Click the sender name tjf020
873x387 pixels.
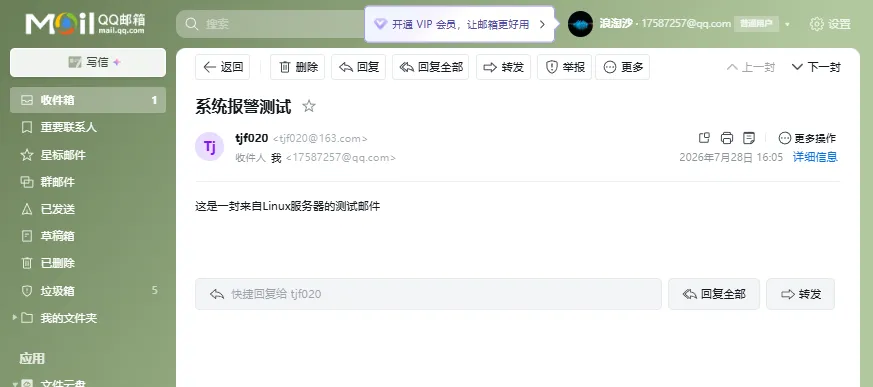252,138
